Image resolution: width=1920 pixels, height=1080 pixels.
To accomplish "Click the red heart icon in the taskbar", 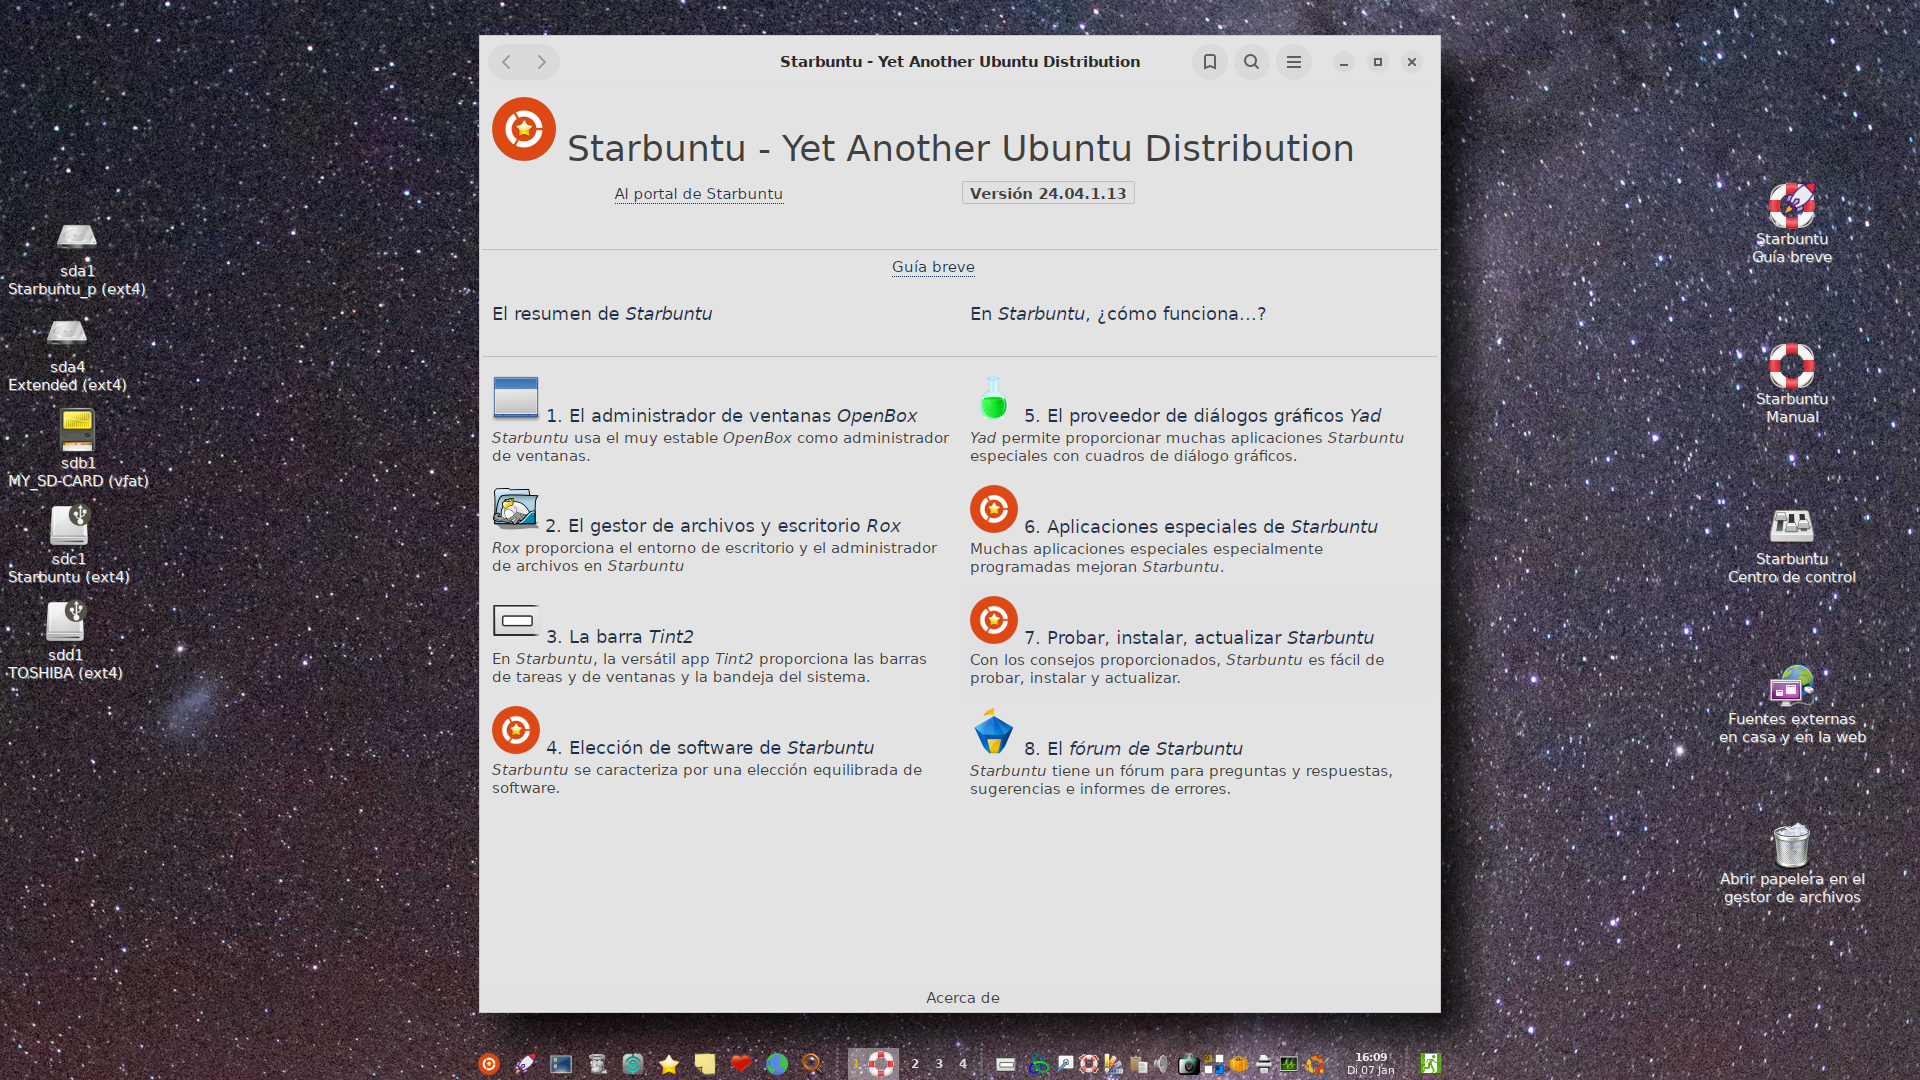I will tap(741, 1064).
